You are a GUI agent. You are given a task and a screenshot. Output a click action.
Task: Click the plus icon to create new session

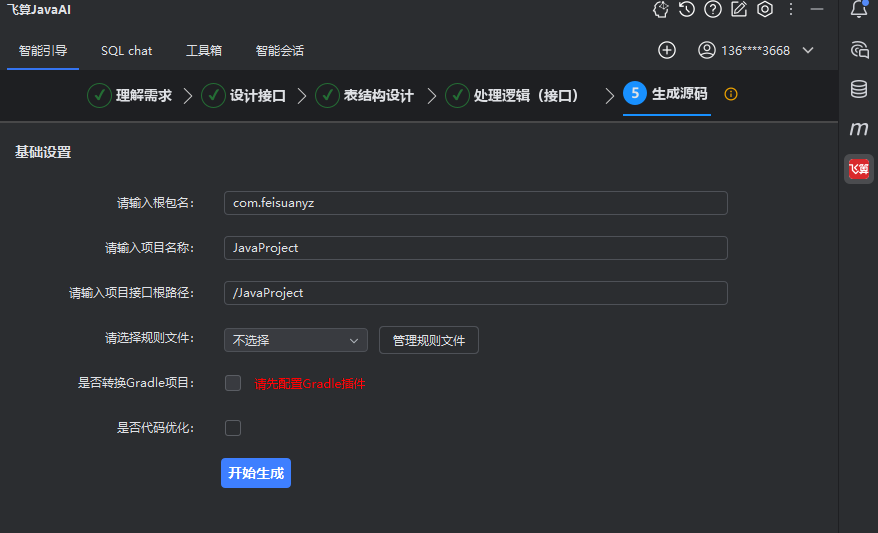click(667, 50)
